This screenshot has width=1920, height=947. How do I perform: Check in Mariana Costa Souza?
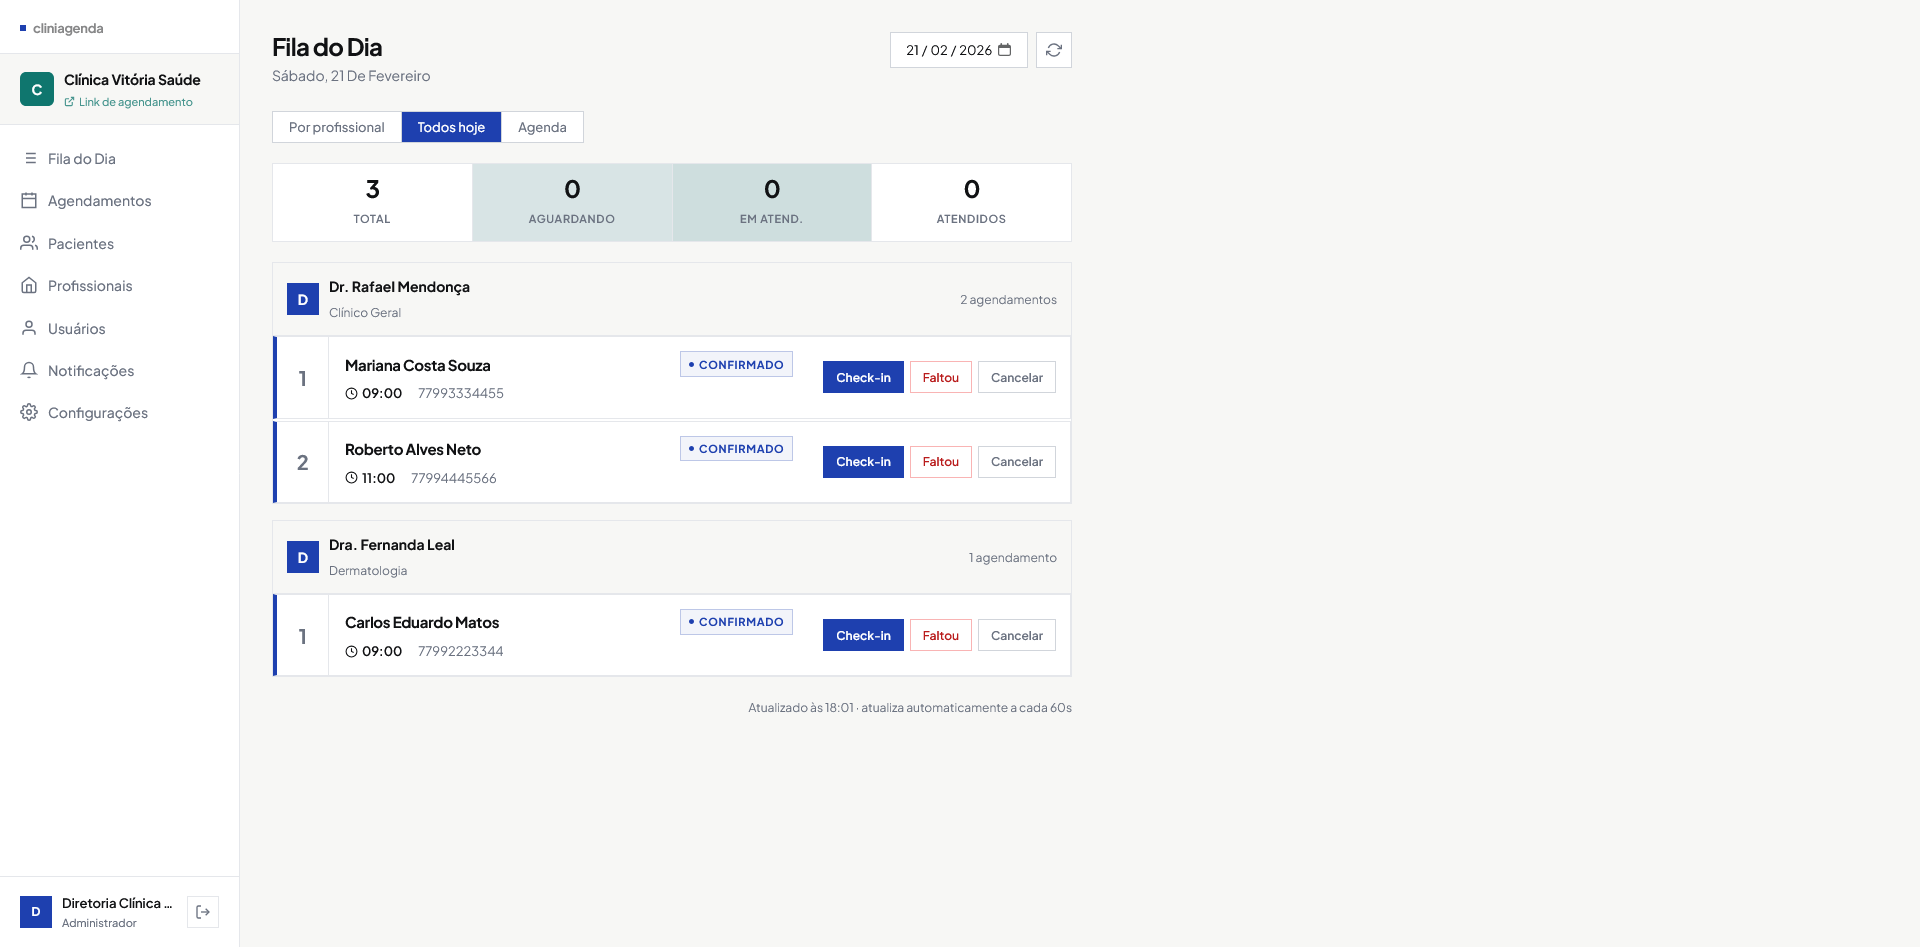863,377
